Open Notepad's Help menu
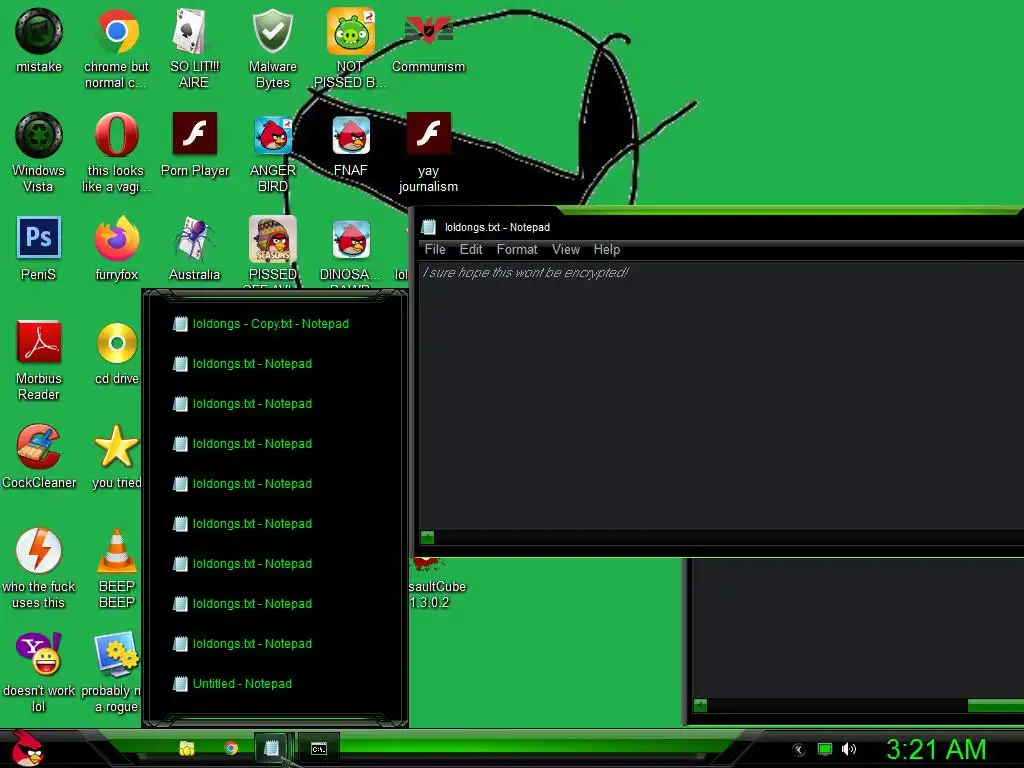The width and height of the screenshot is (1024, 768). pyautogui.click(x=607, y=249)
